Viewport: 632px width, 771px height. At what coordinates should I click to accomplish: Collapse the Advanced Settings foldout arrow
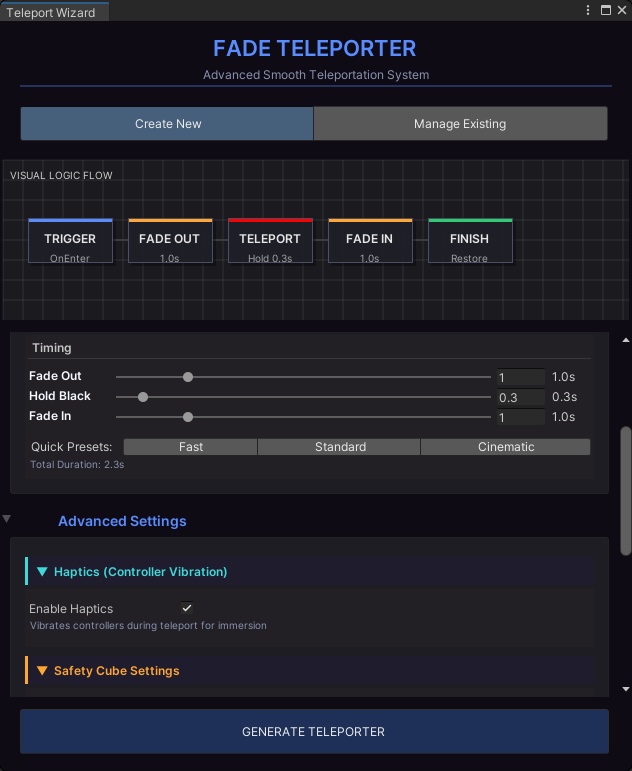[6, 519]
